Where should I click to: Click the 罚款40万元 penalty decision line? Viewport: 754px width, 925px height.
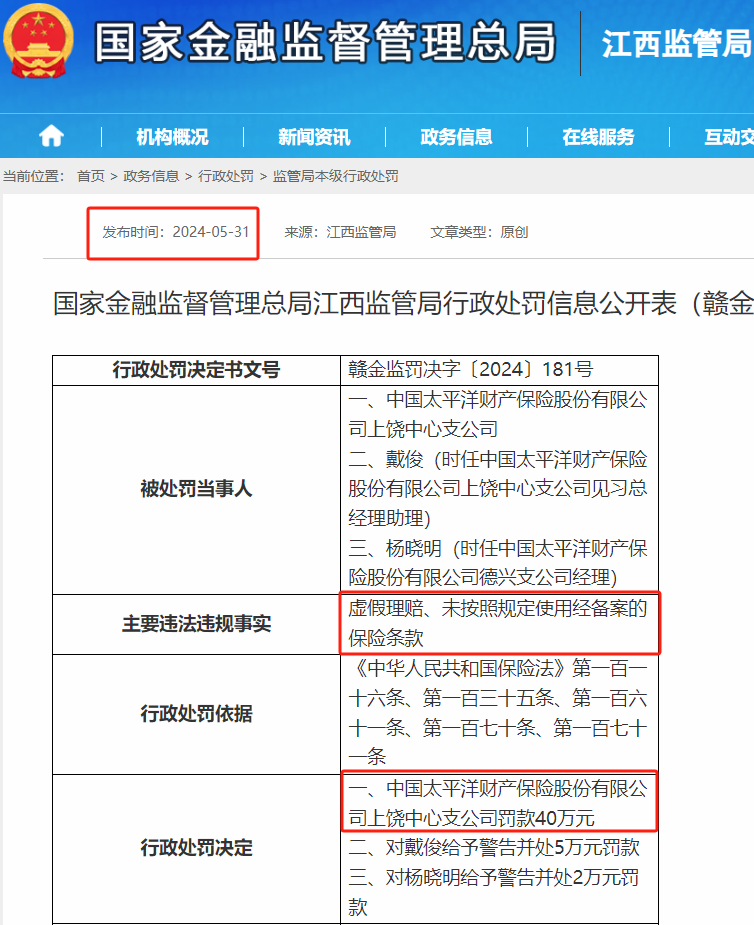(x=498, y=803)
